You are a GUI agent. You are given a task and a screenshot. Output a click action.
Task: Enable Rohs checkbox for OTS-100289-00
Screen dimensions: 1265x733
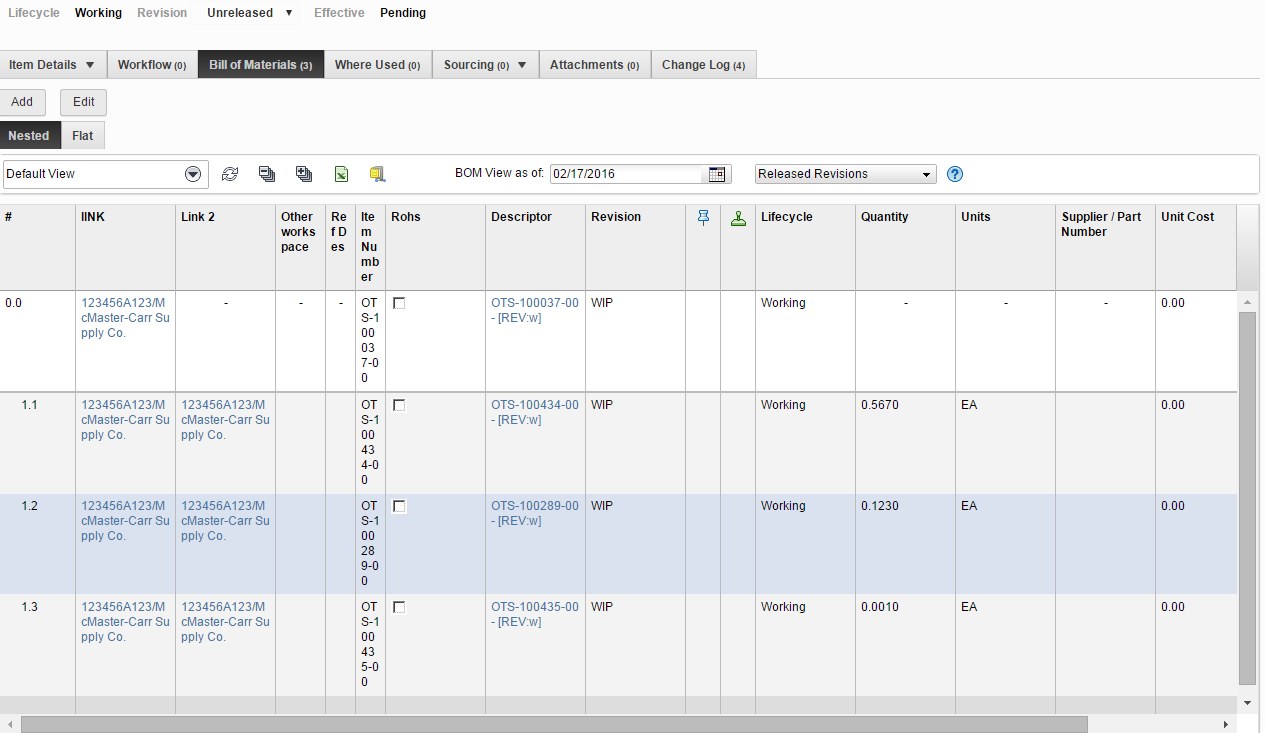click(399, 506)
